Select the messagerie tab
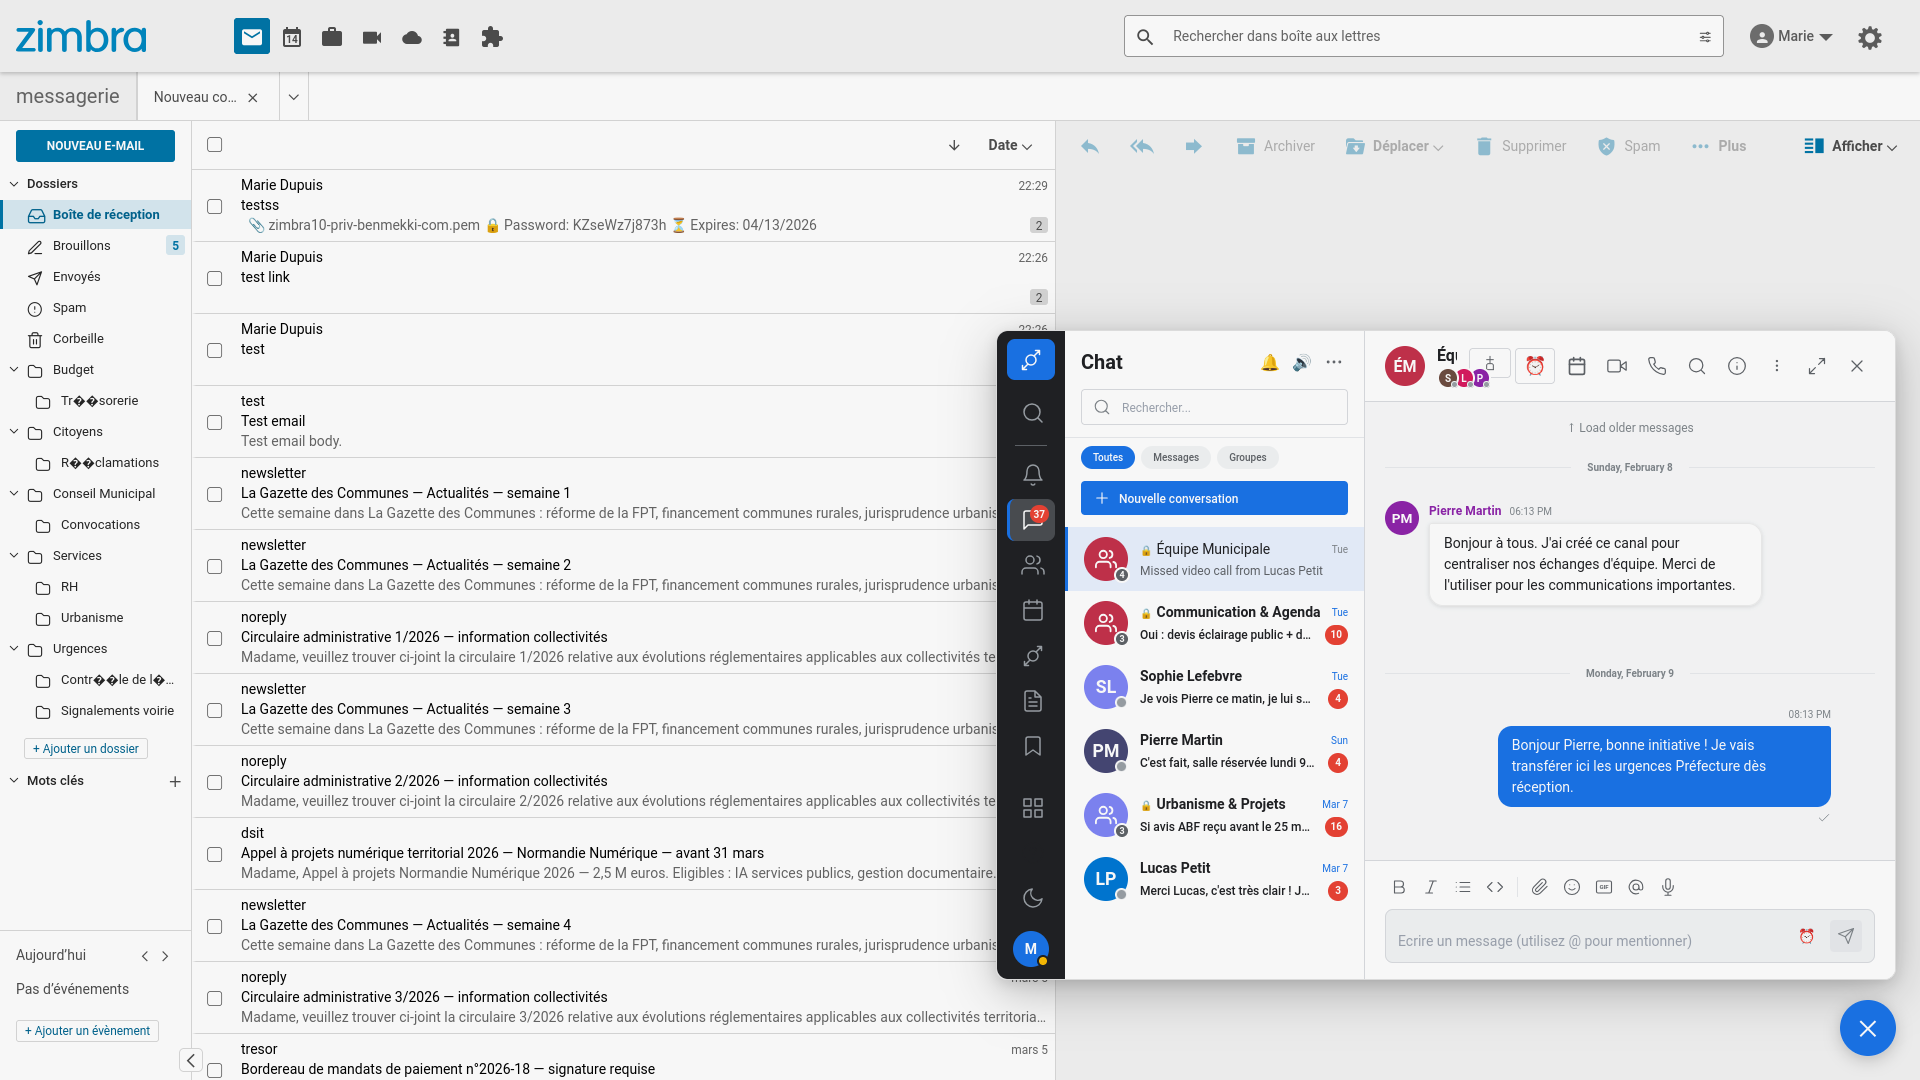1920x1080 pixels. pos(68,96)
